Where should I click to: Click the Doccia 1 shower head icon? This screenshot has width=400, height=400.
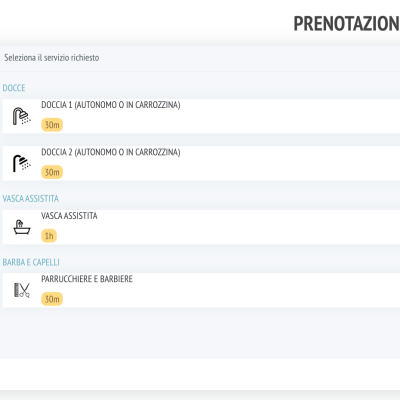pos(22,116)
